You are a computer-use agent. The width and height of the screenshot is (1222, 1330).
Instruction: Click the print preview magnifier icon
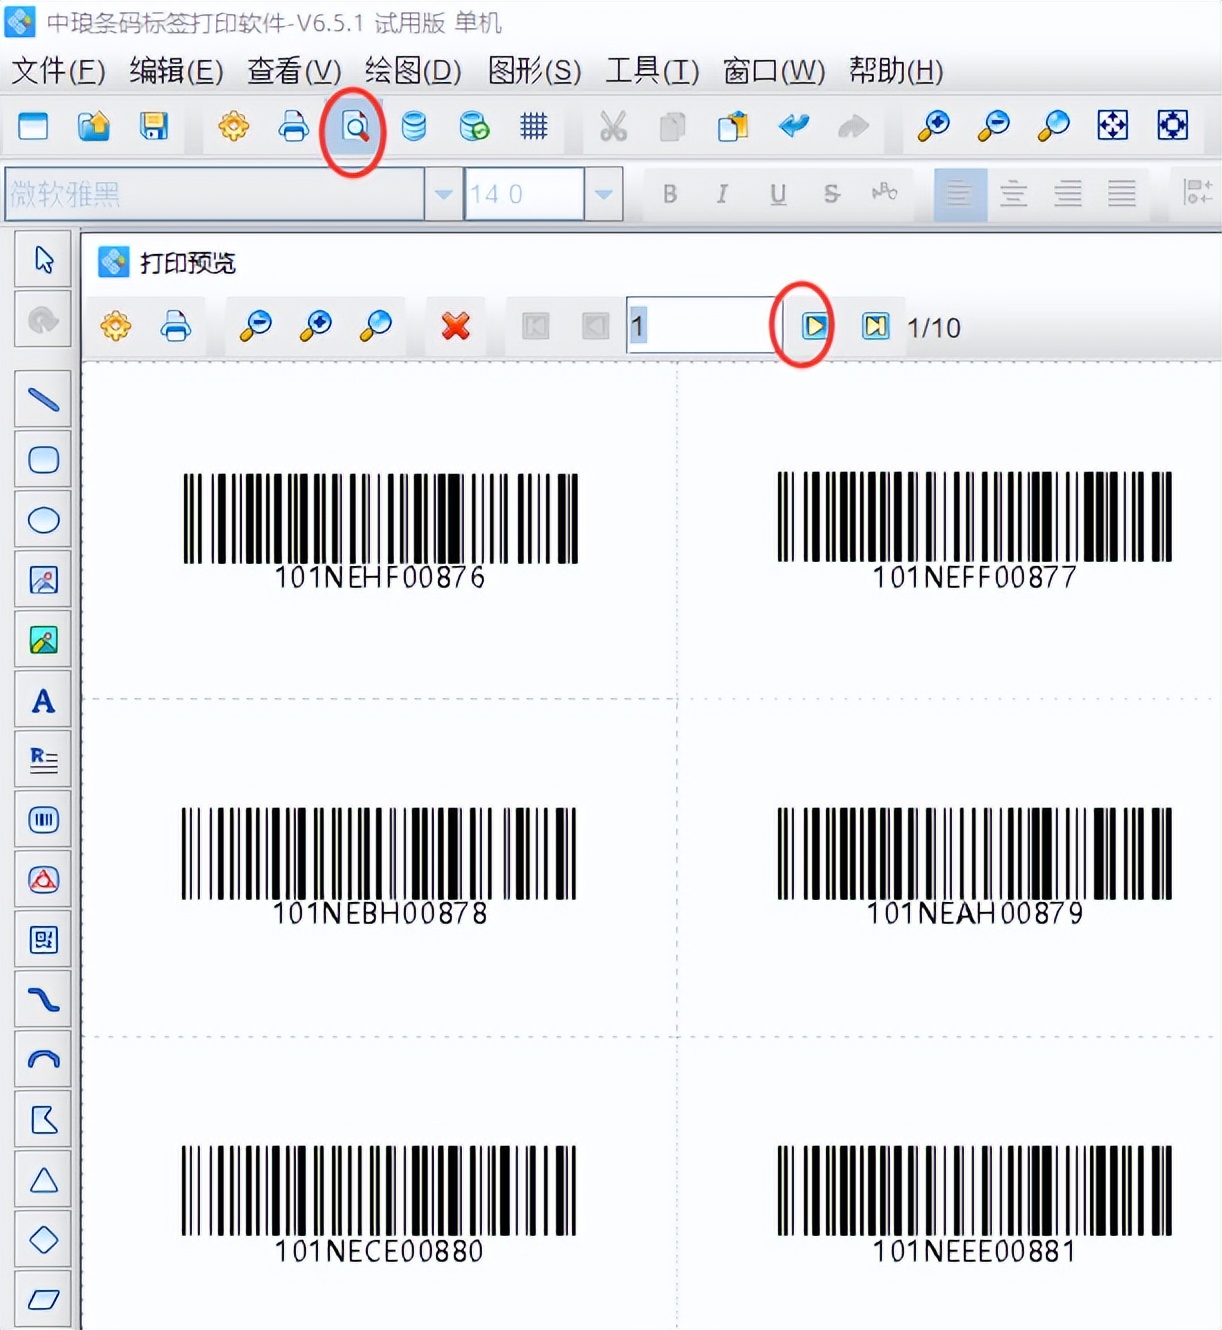pos(354,127)
